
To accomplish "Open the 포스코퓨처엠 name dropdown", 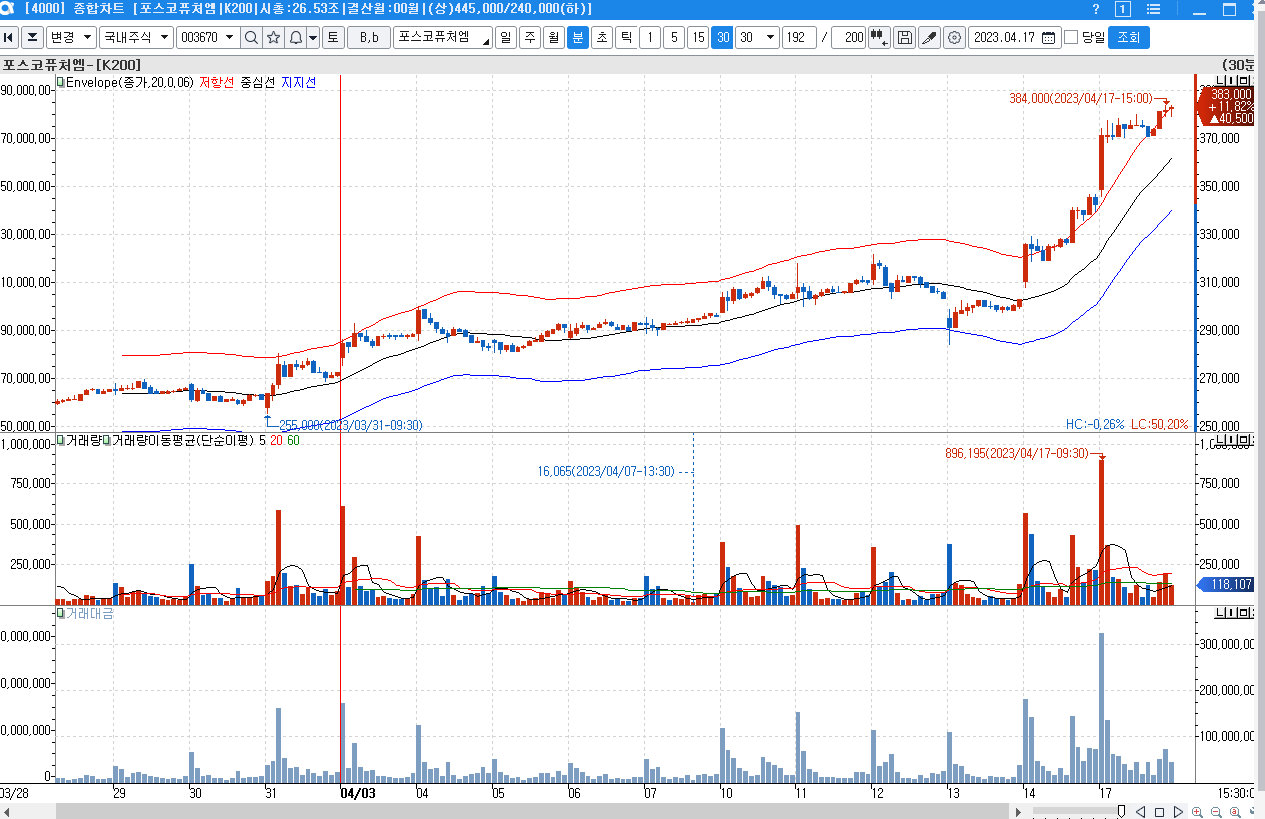I will click(443, 38).
